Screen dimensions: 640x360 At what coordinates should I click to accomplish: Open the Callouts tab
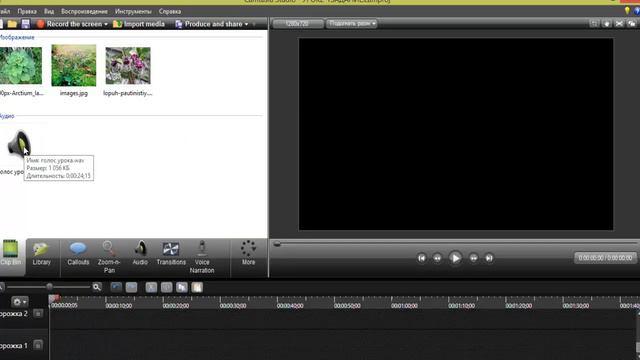[78, 254]
